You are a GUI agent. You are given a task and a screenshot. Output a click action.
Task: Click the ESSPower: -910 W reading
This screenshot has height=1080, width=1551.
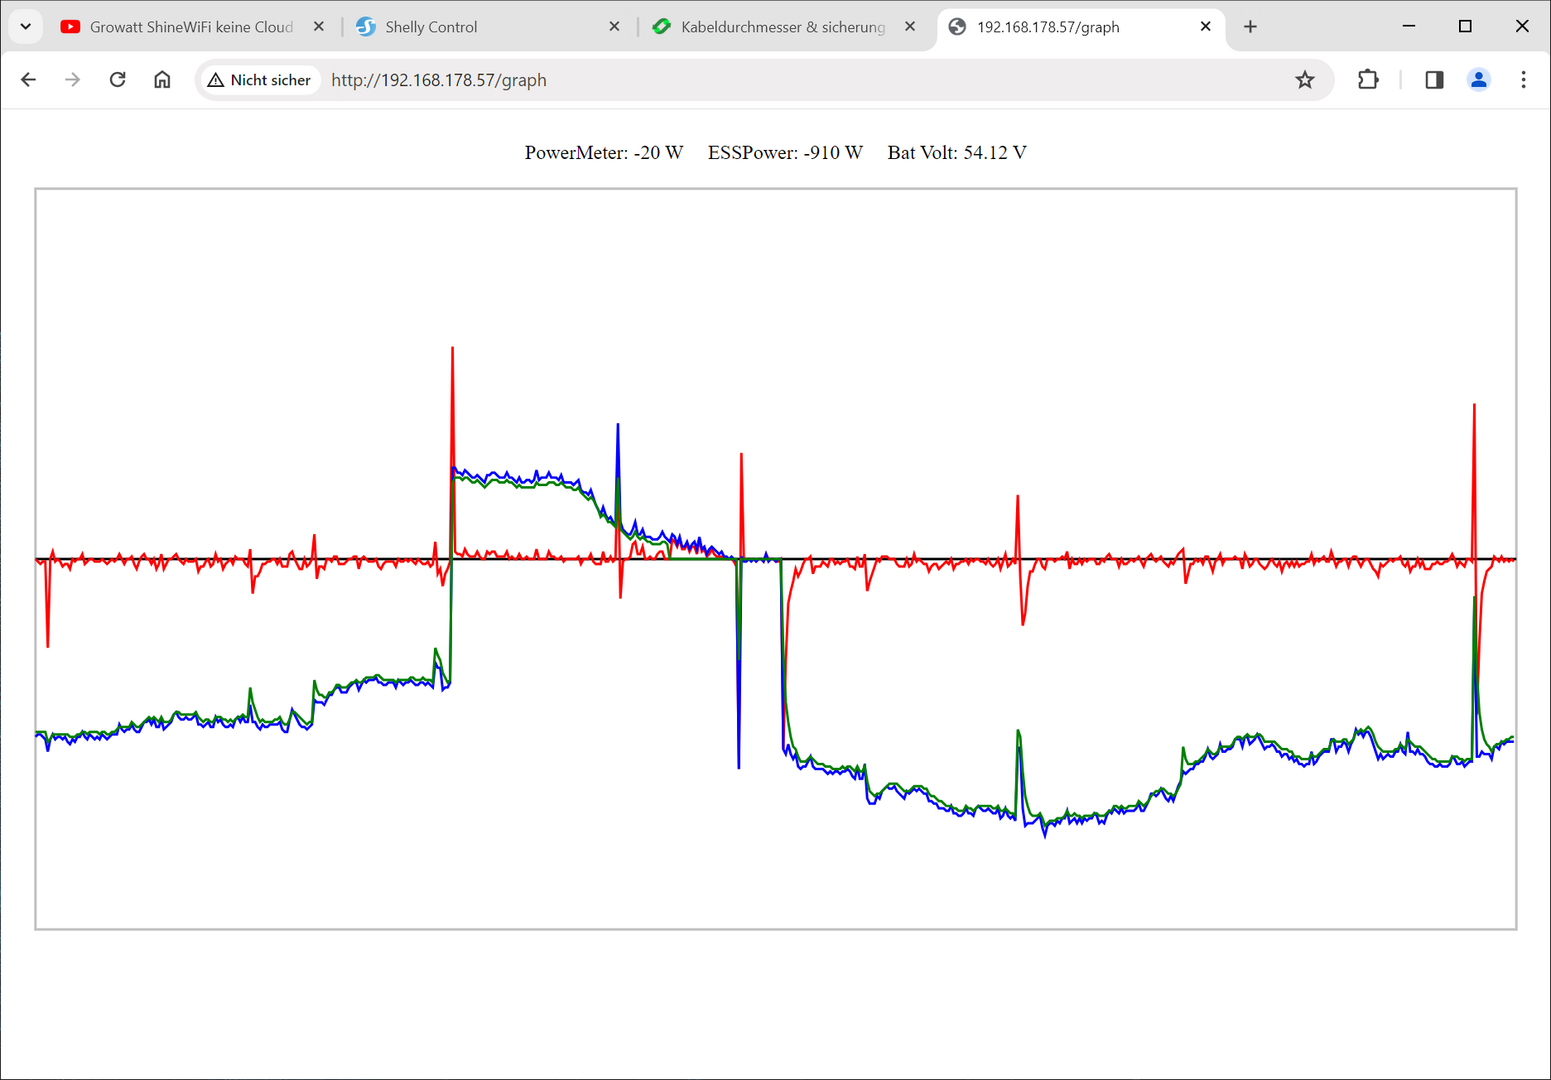[785, 153]
